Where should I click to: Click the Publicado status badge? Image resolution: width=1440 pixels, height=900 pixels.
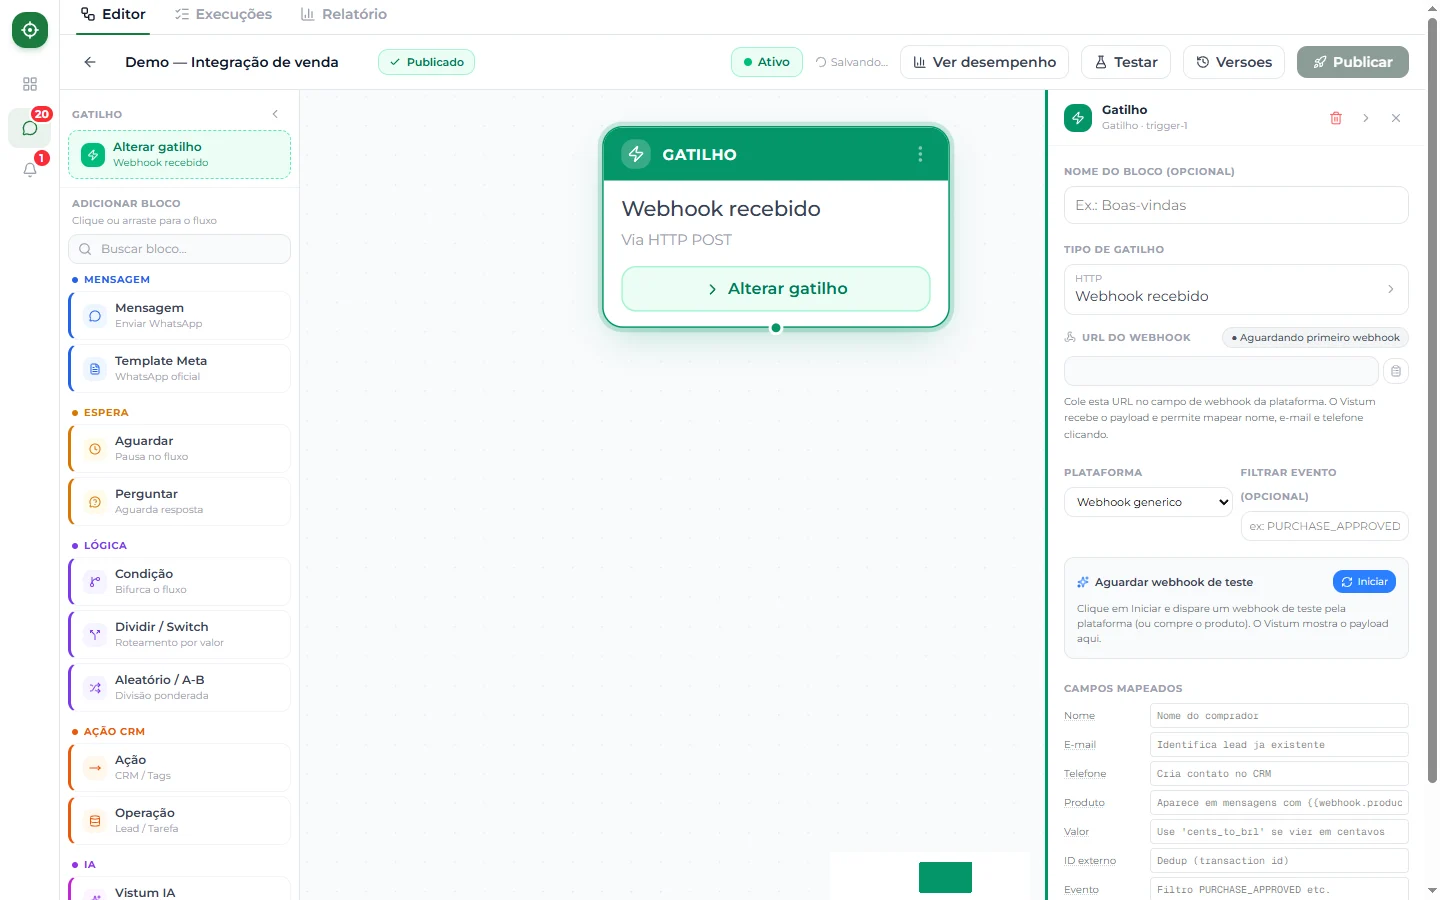click(426, 62)
